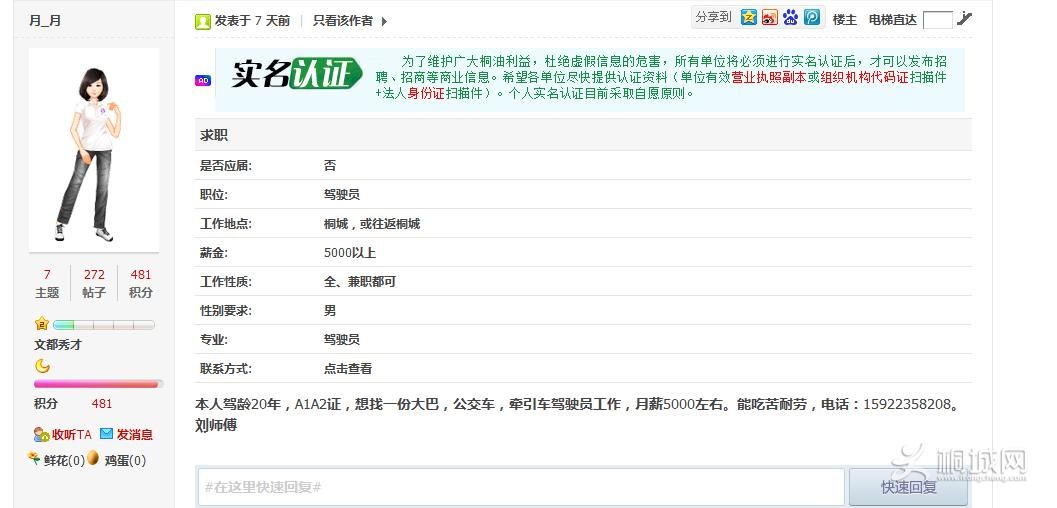
Task: Click 点击查看 to reveal contact info
Action: click(347, 368)
